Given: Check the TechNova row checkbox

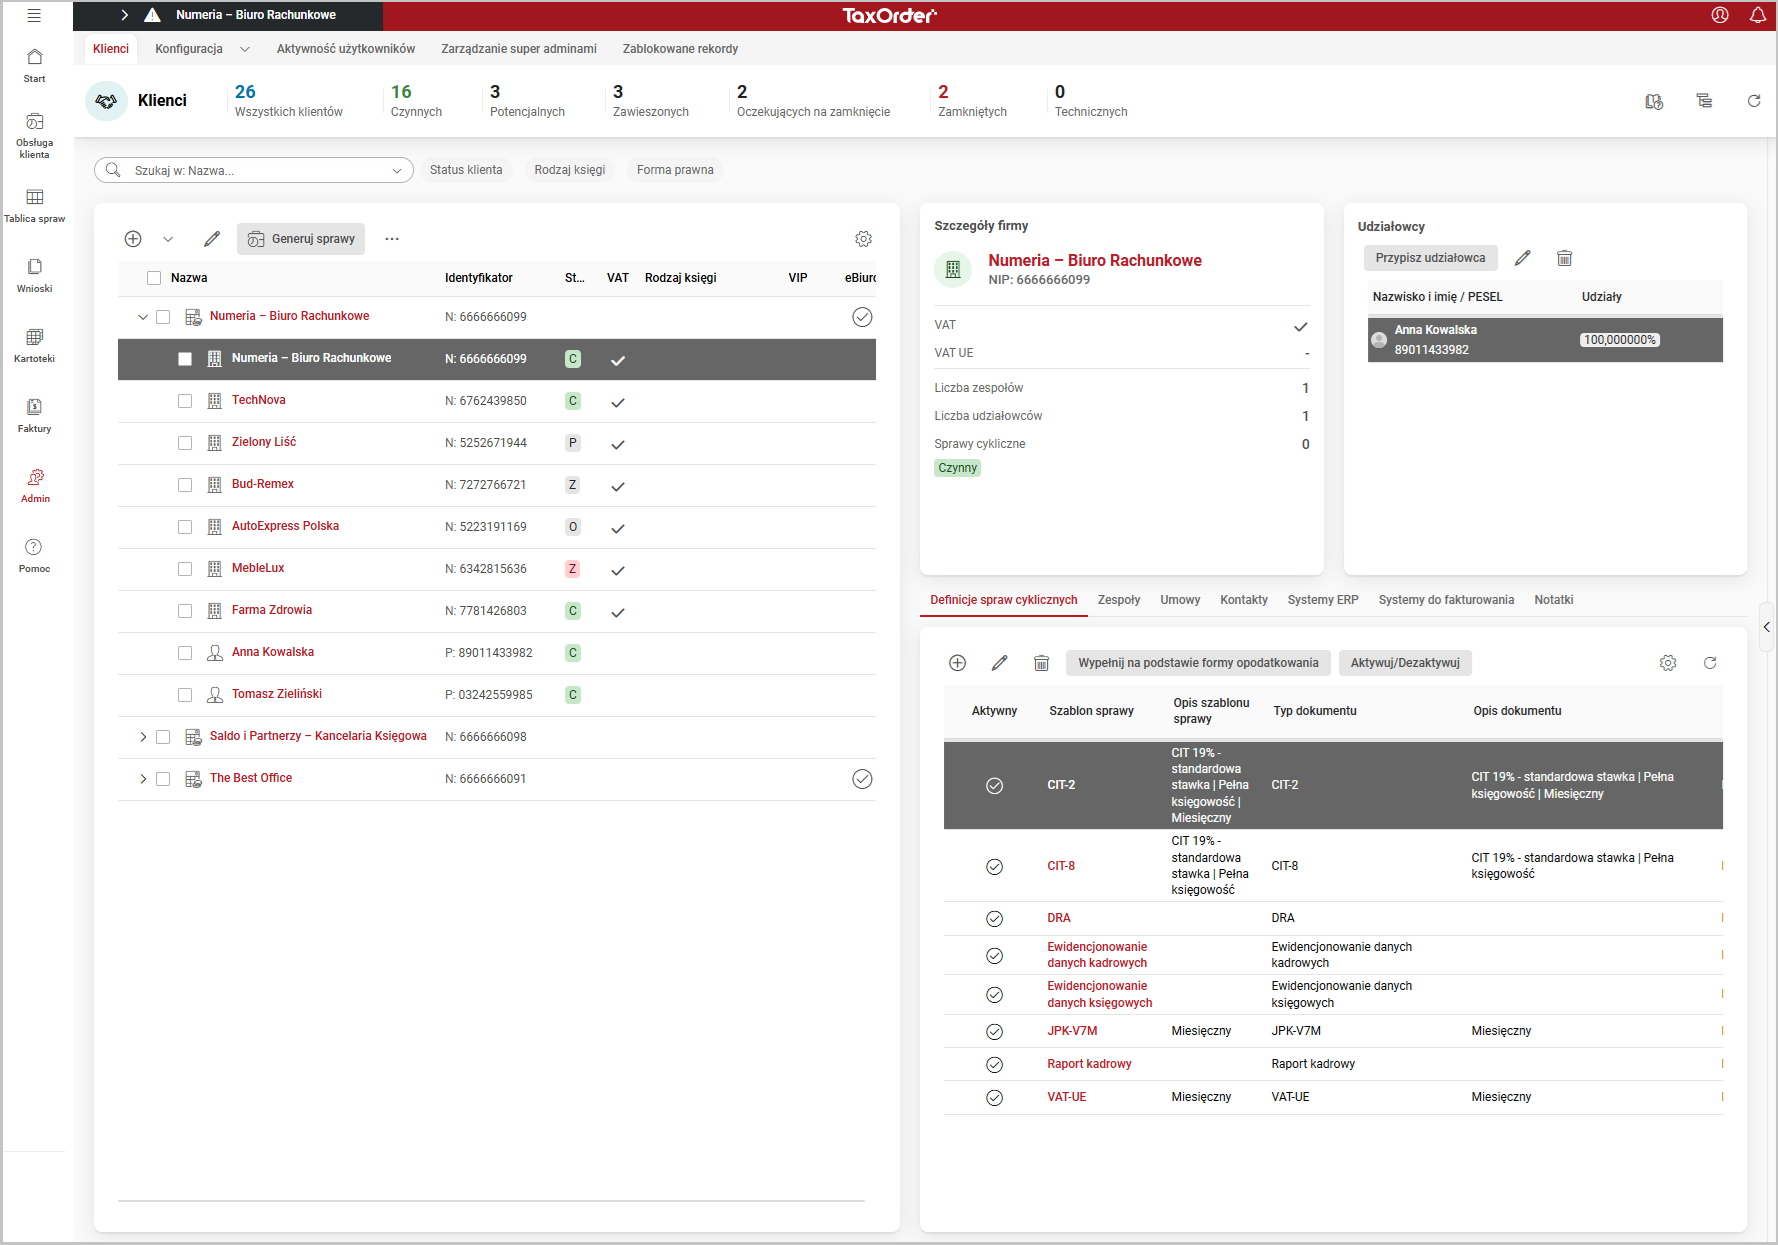Looking at the screenshot, I should (185, 401).
